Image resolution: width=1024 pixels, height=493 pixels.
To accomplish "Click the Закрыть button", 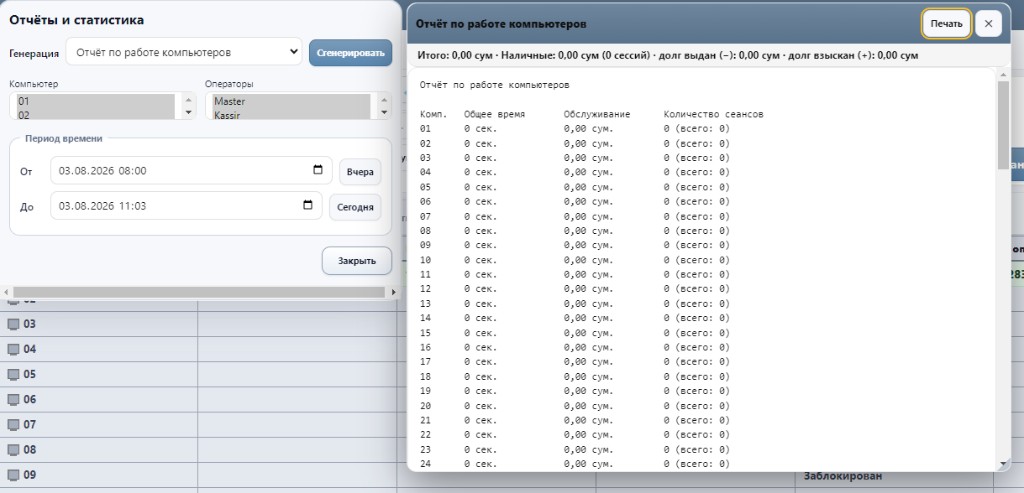I will point(357,261).
